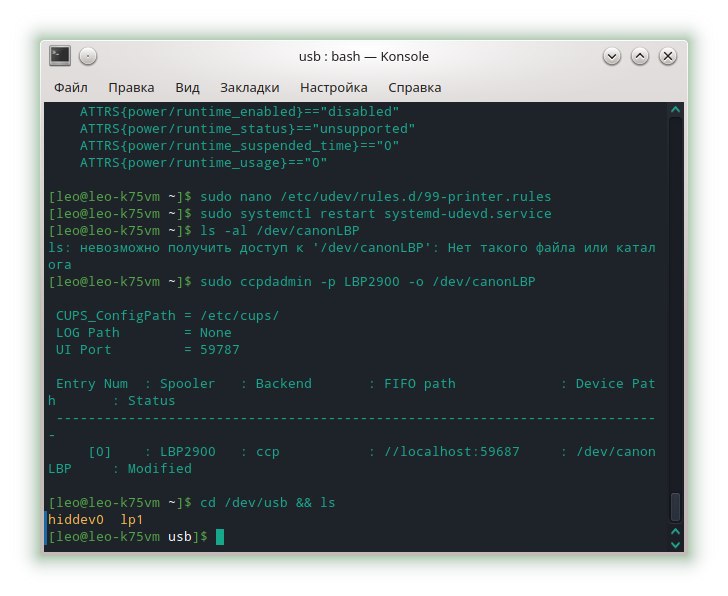
Task: Click the 'Modified' status value
Action: [160, 469]
